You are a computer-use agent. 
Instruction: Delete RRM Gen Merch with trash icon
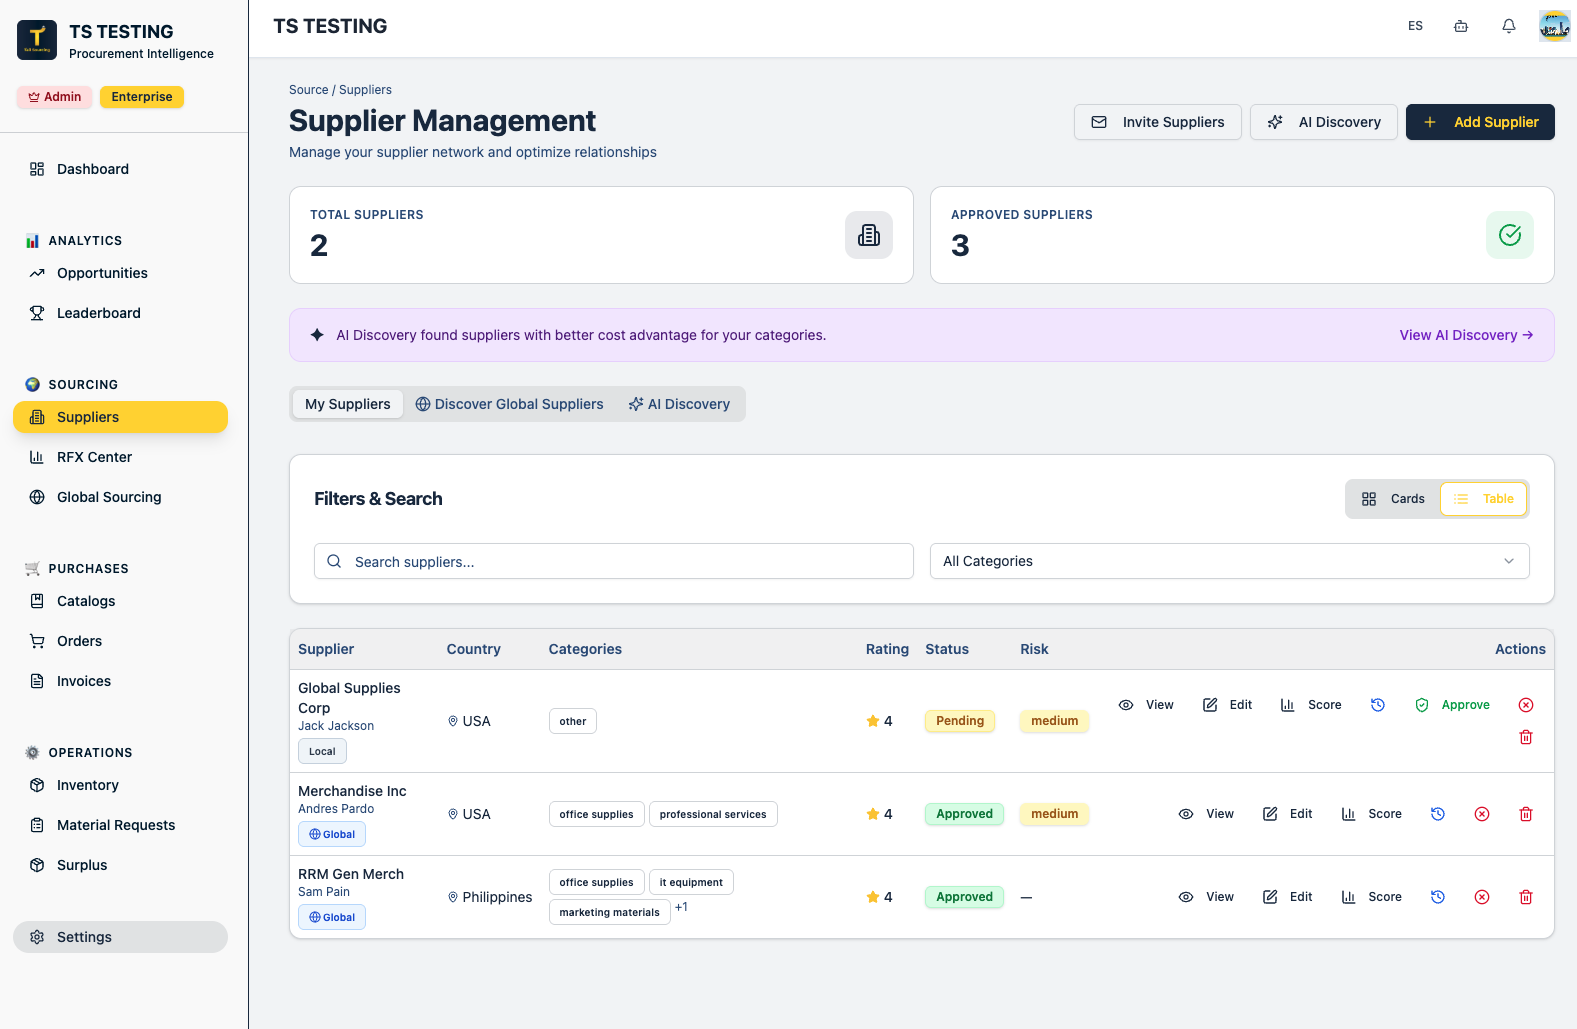tap(1526, 897)
